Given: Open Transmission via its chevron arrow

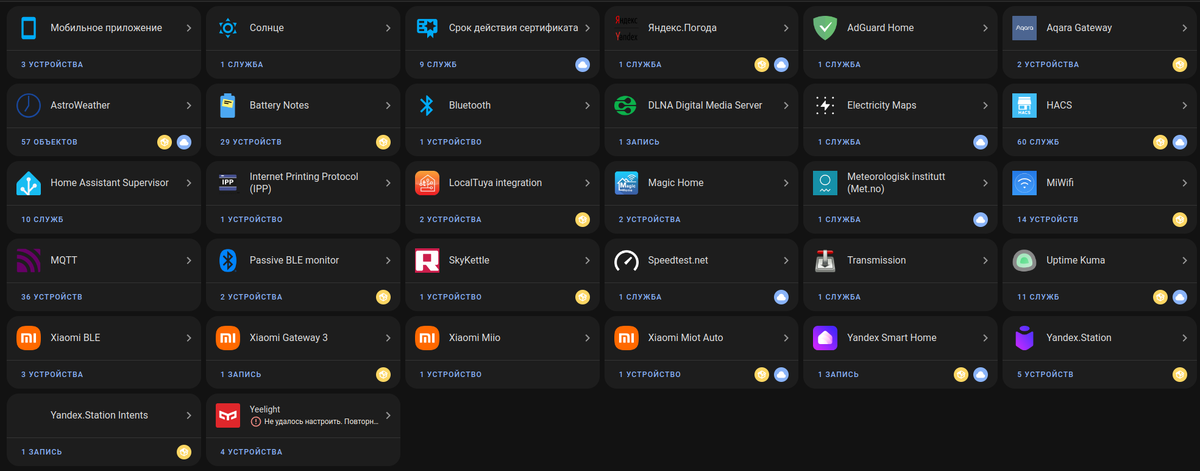Looking at the screenshot, I should tap(985, 260).
